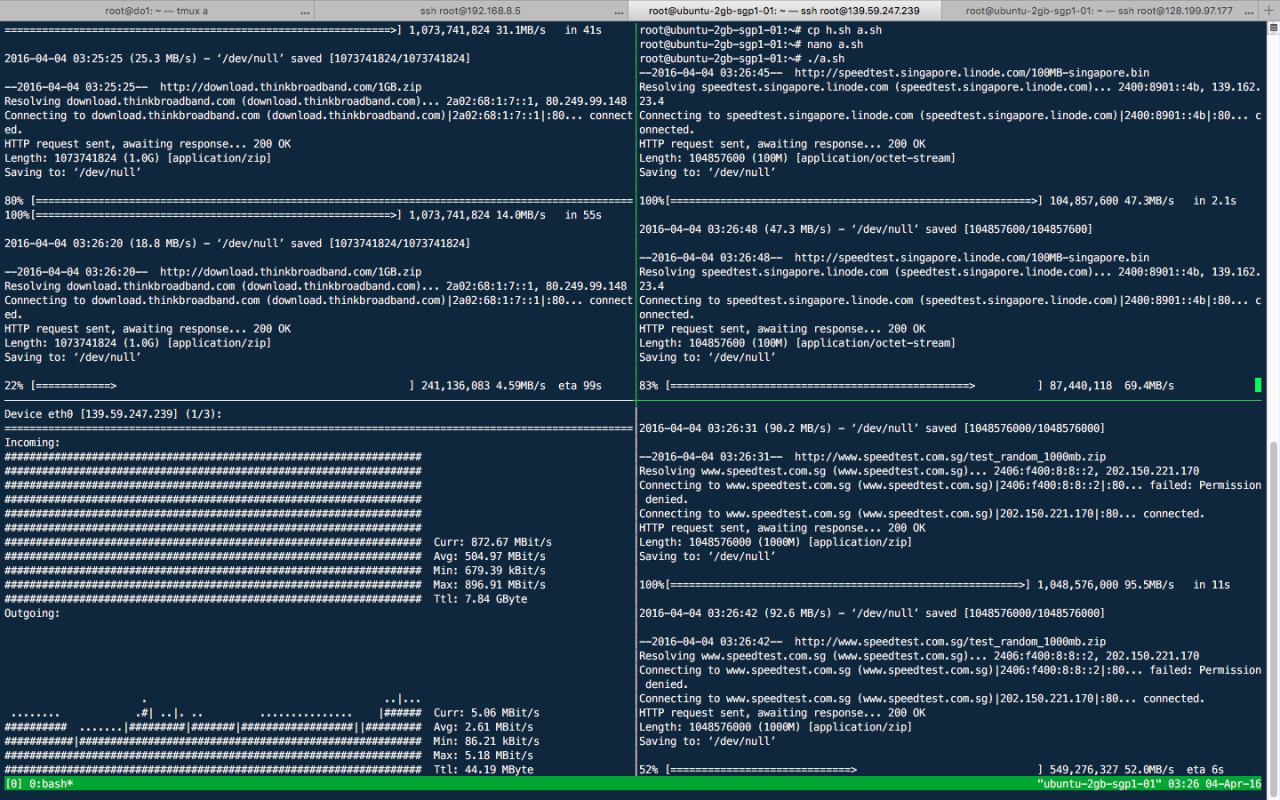Click '1,048,576,000 95.5MB/s in 11s' text

1134,585
